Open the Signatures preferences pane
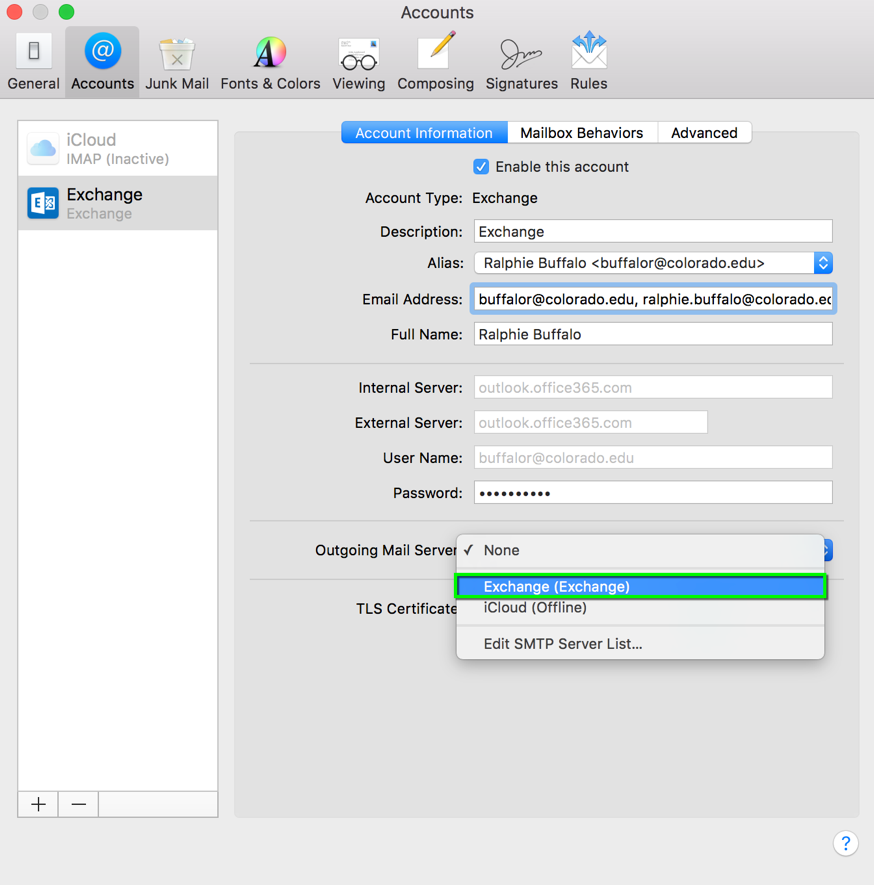Viewport: 874px width, 885px height. tap(521, 62)
